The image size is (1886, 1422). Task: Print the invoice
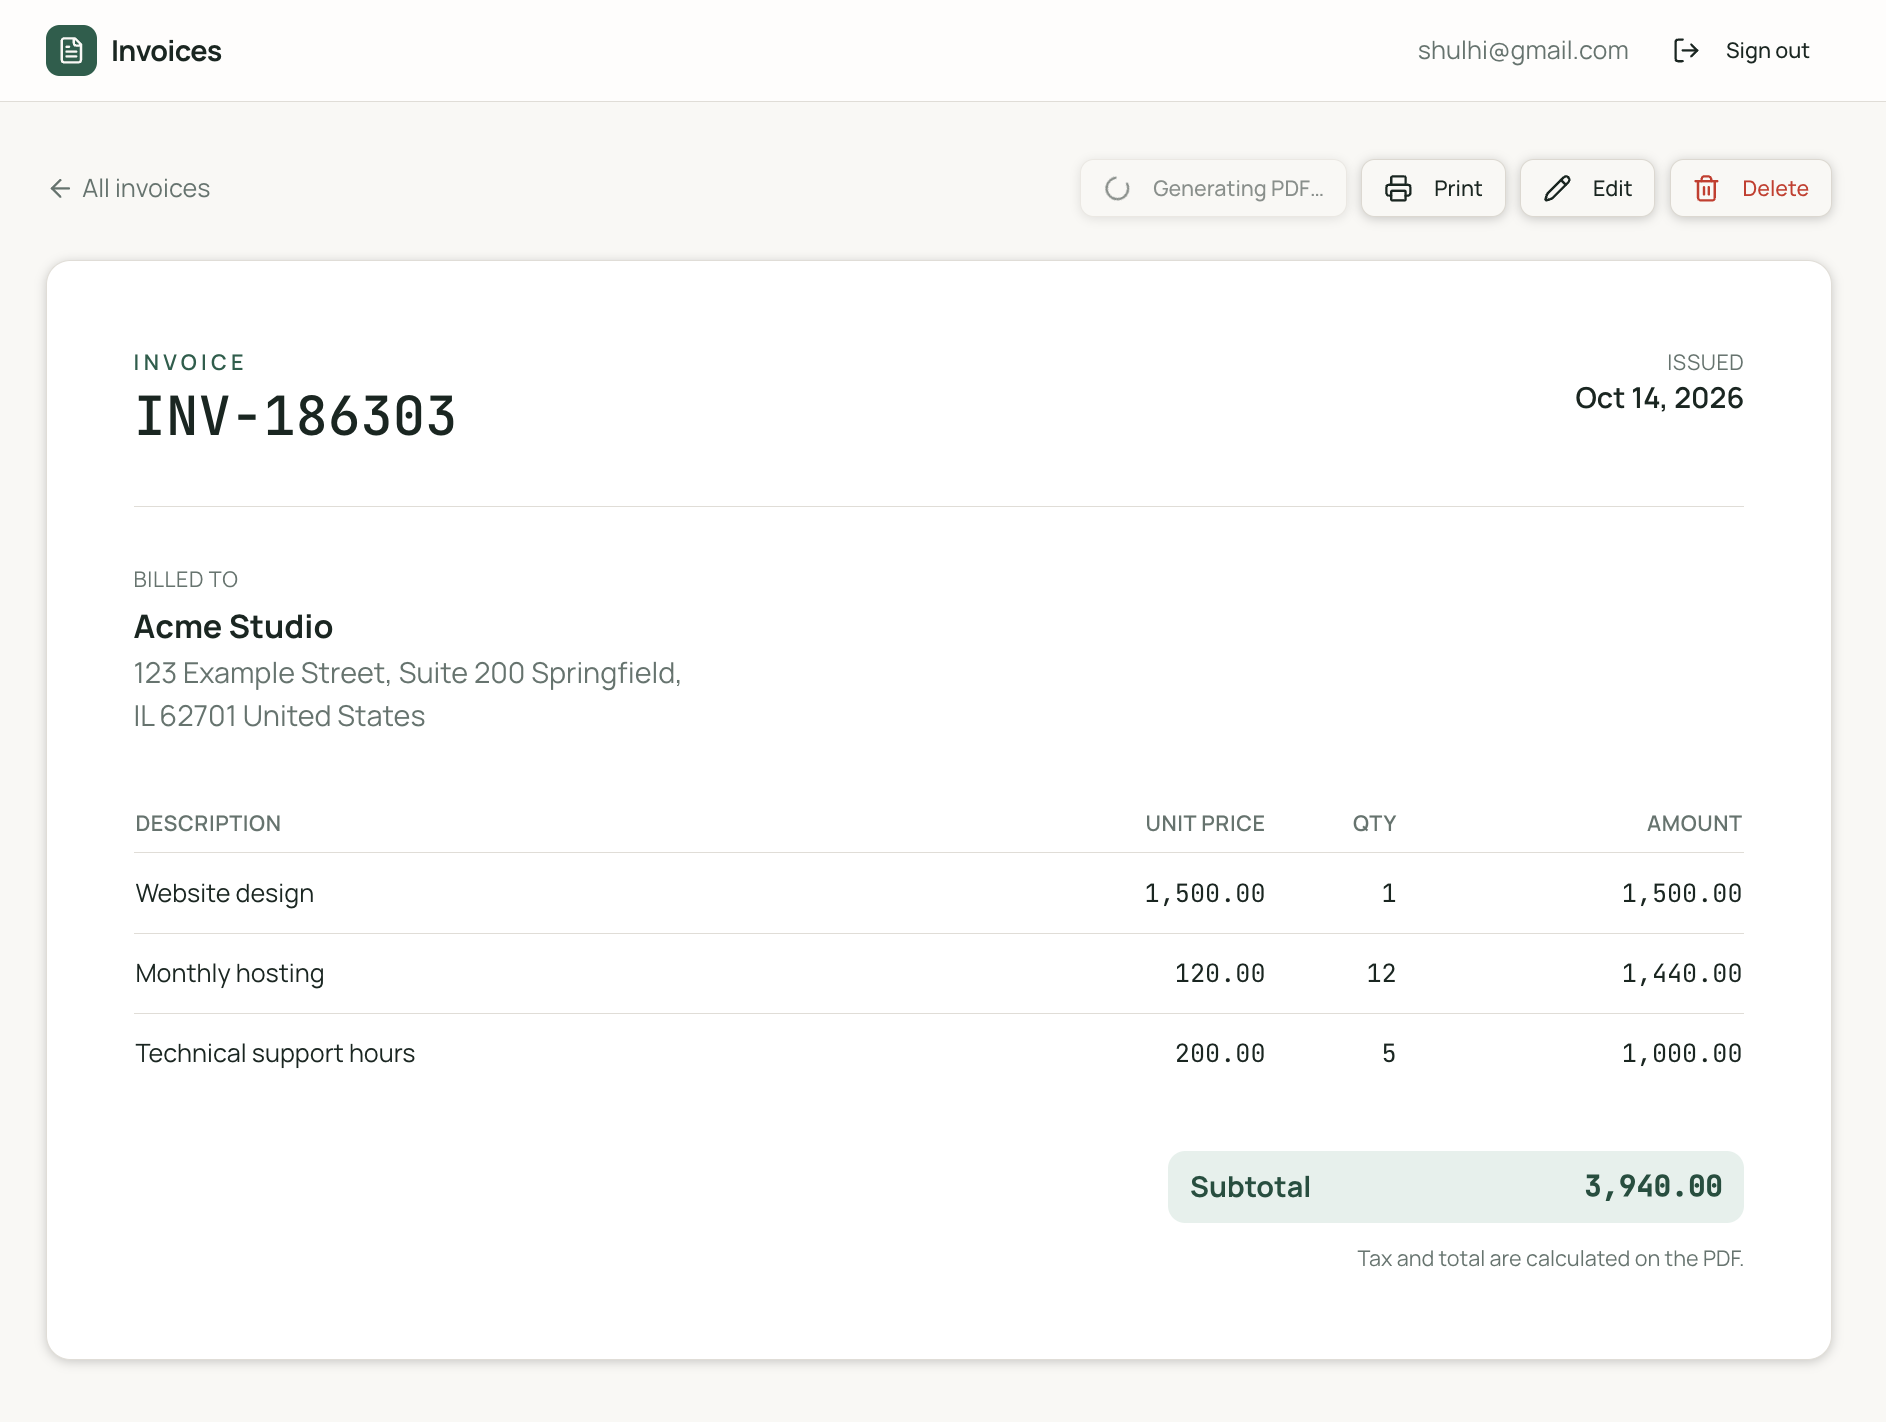pyautogui.click(x=1433, y=188)
